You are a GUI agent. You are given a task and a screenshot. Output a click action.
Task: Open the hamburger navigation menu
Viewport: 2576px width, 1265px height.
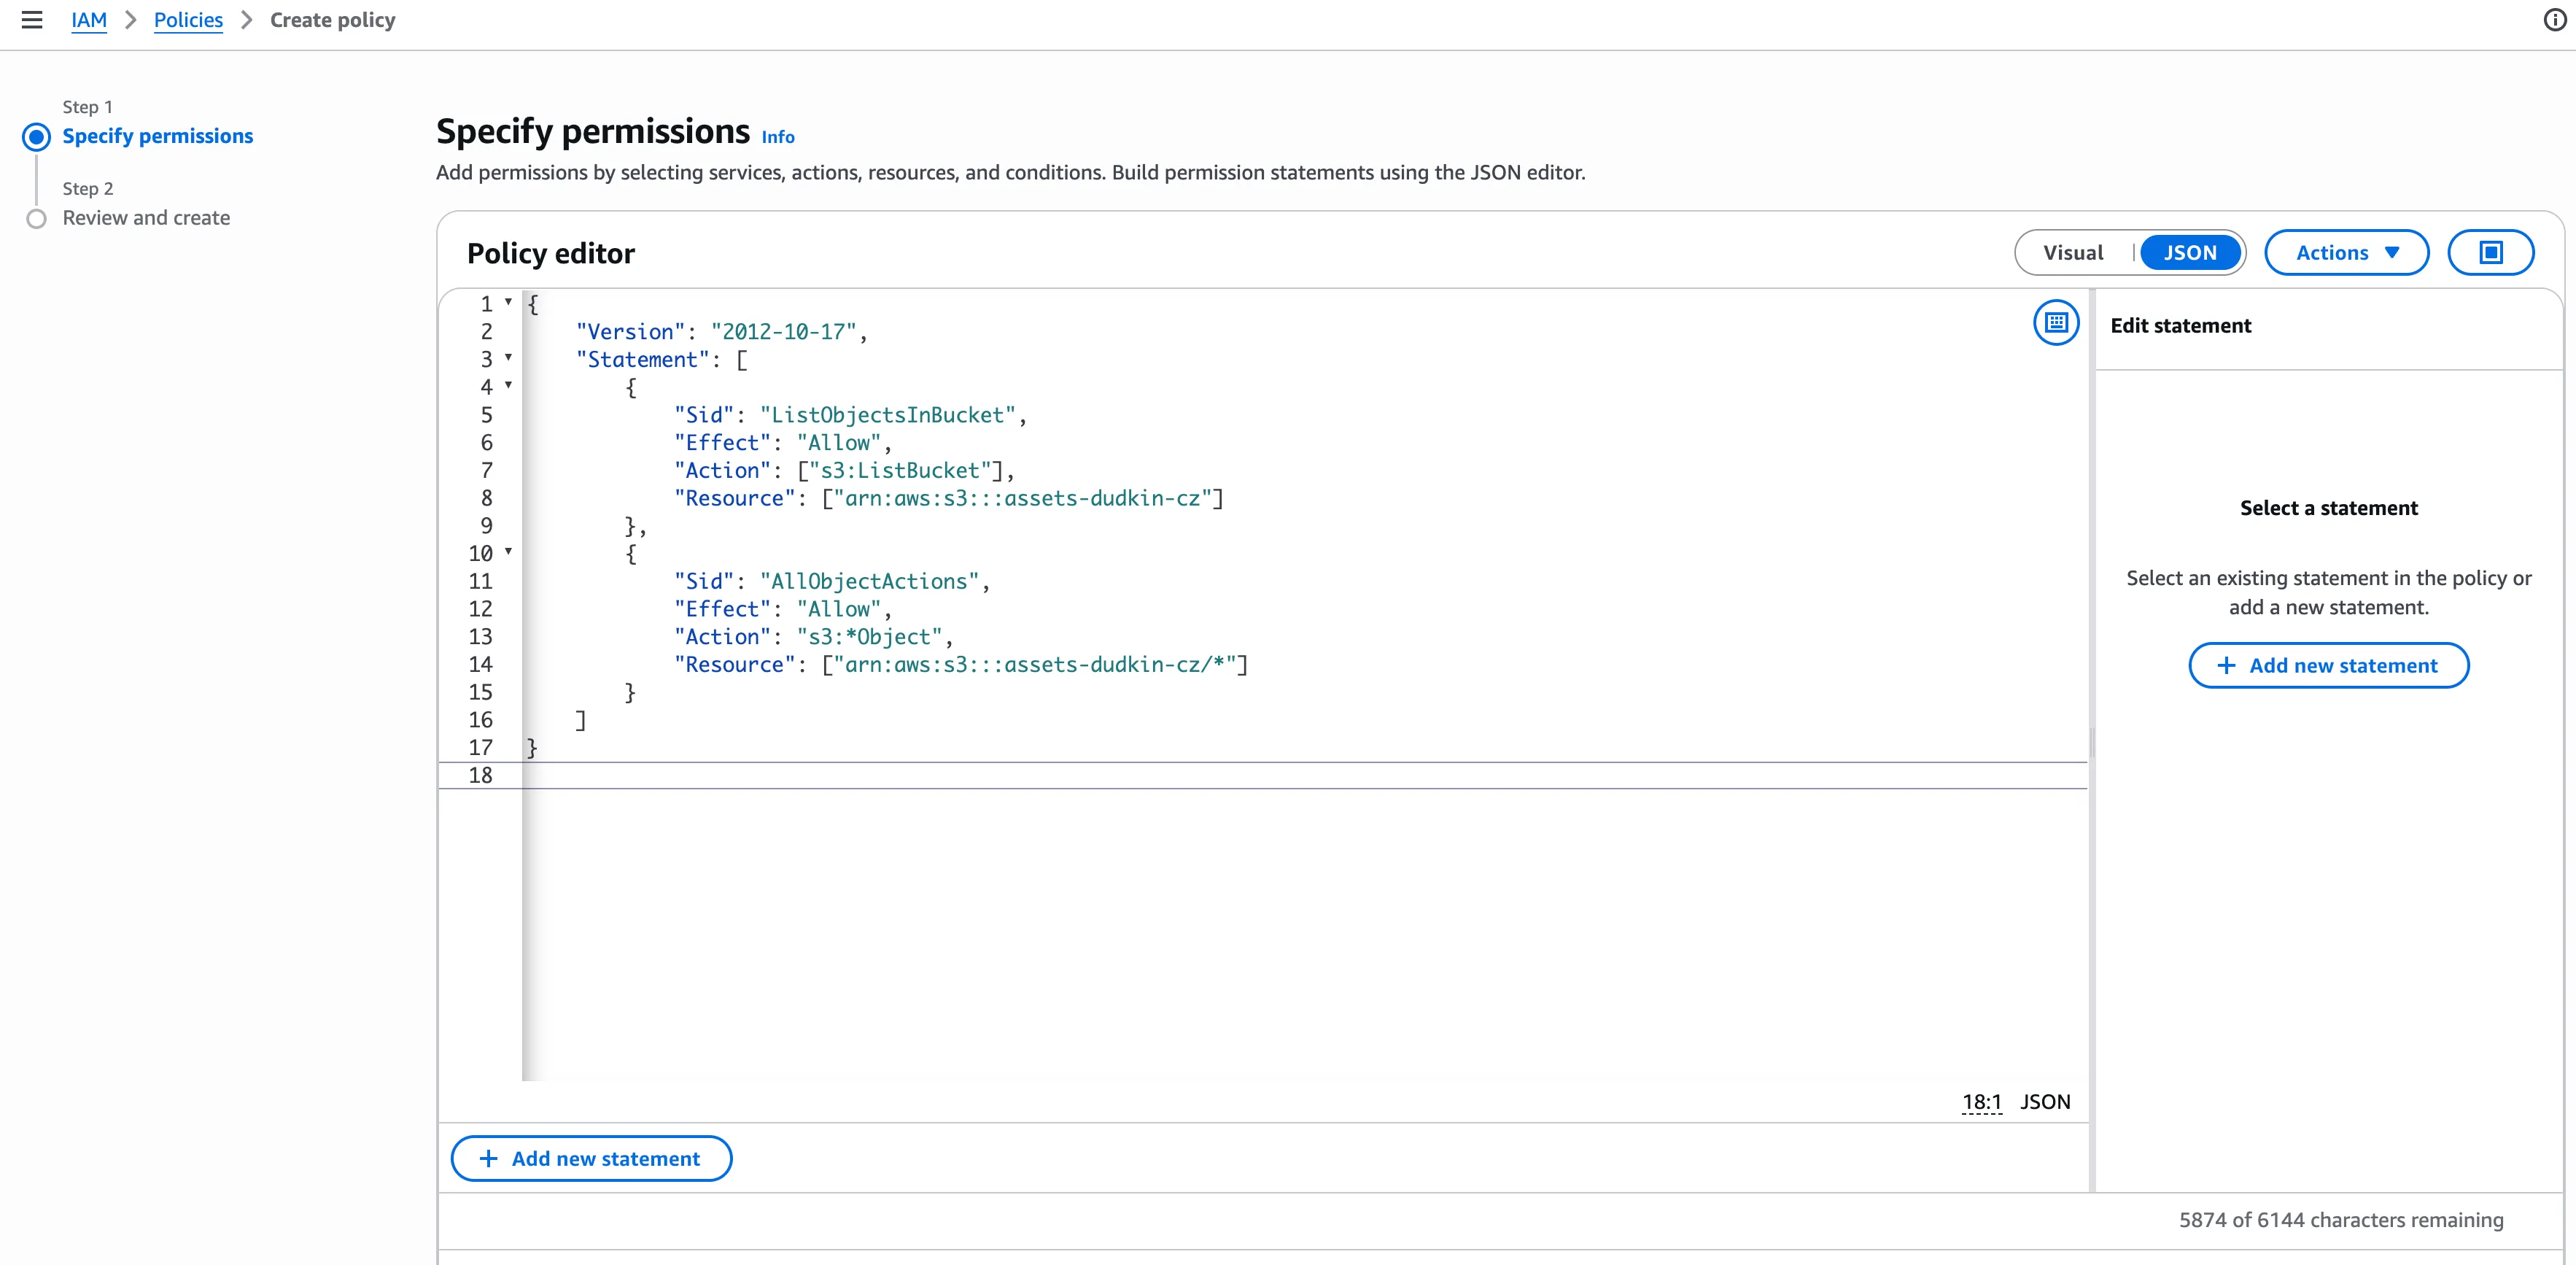coord(32,20)
